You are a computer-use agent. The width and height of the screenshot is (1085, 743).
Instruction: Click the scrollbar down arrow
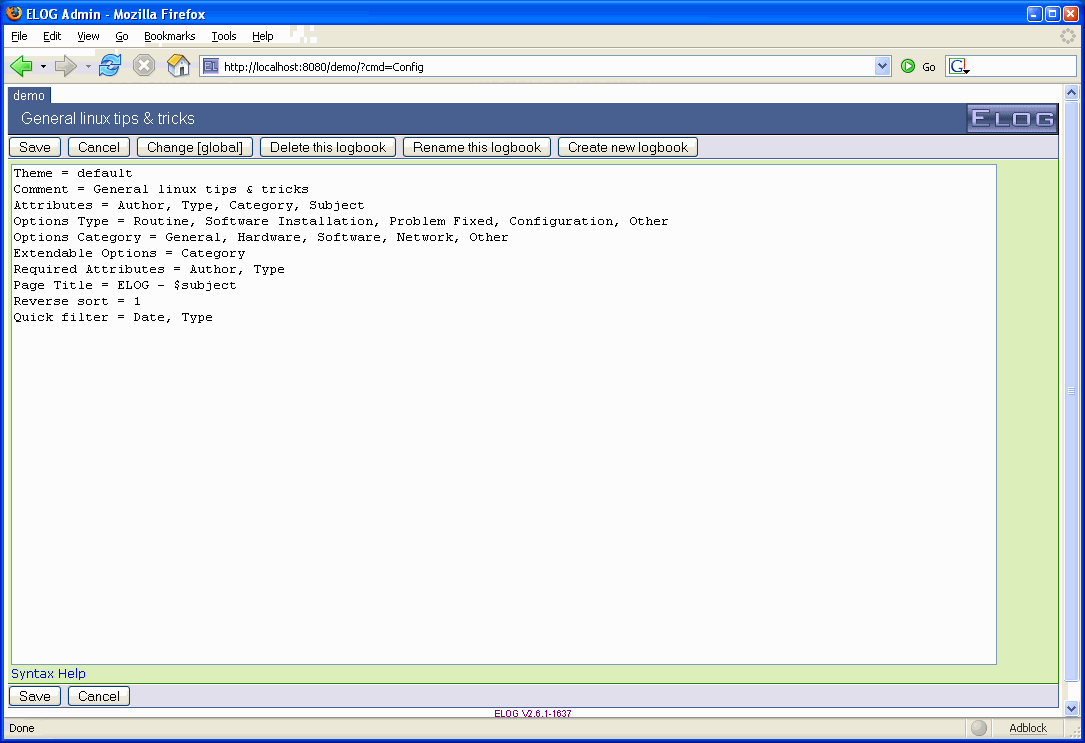click(1071, 708)
